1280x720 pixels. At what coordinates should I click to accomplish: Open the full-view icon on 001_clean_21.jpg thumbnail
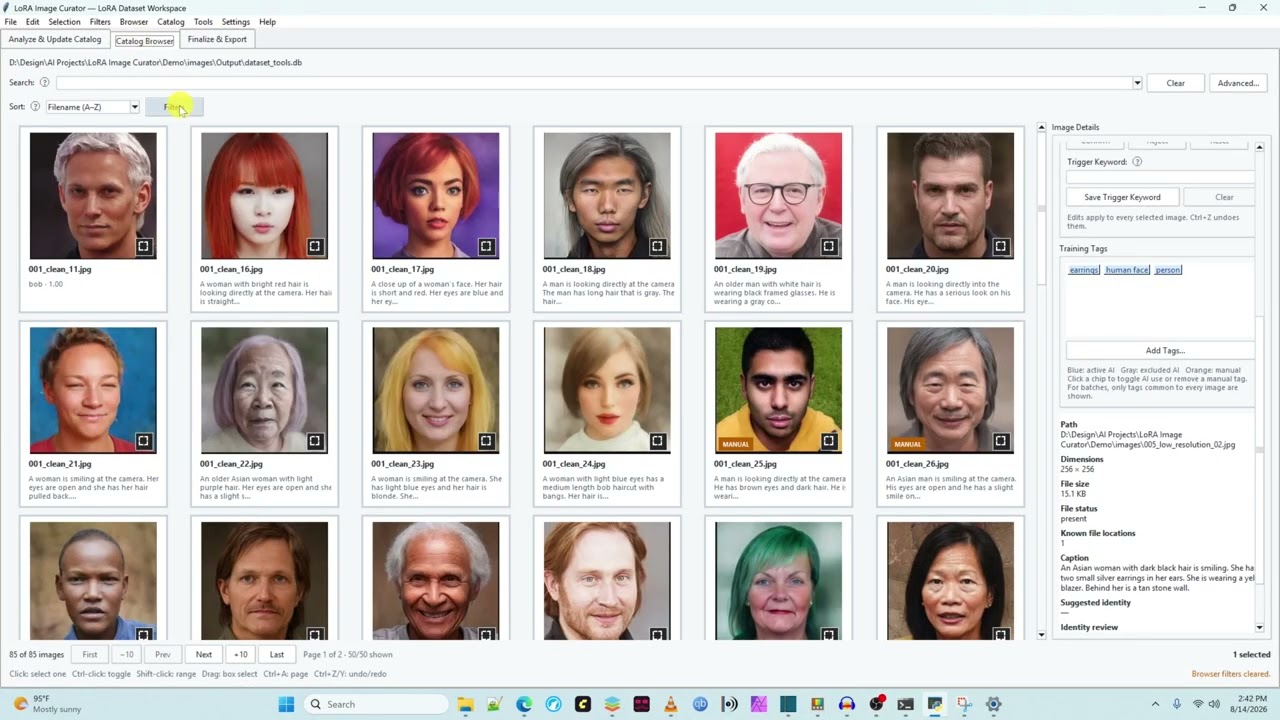pyautogui.click(x=143, y=441)
